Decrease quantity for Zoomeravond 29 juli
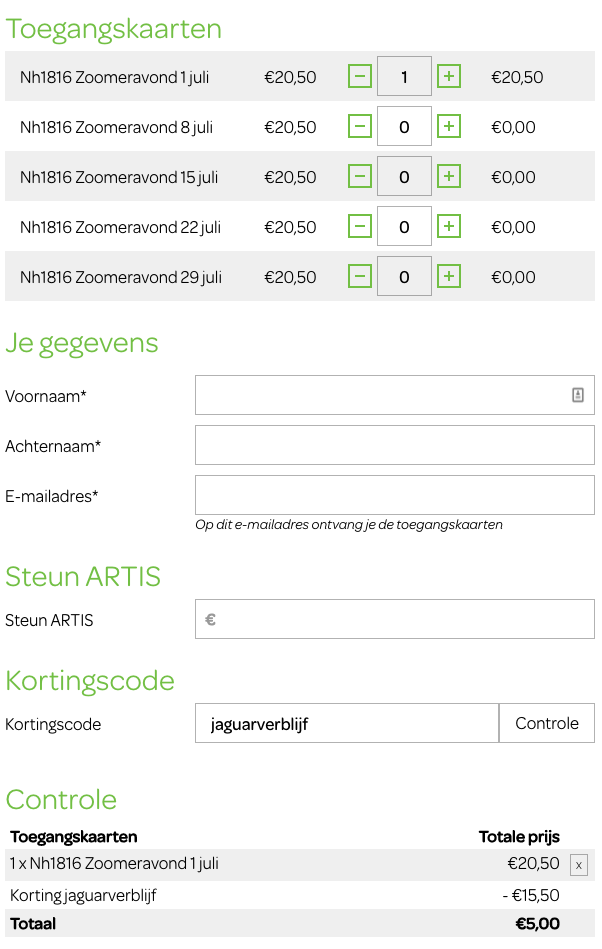 [x=360, y=276]
